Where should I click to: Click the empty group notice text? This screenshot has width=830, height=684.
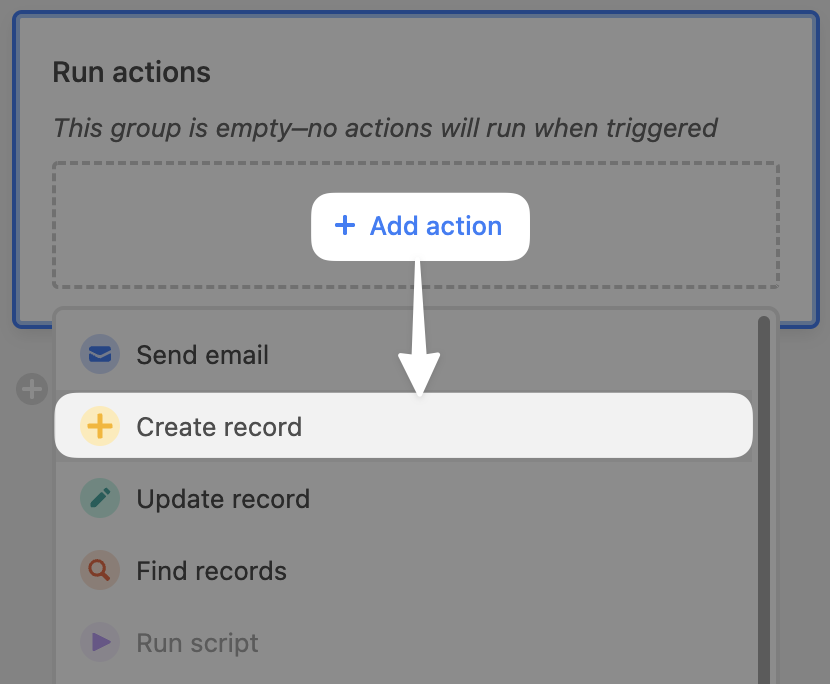click(x=385, y=128)
